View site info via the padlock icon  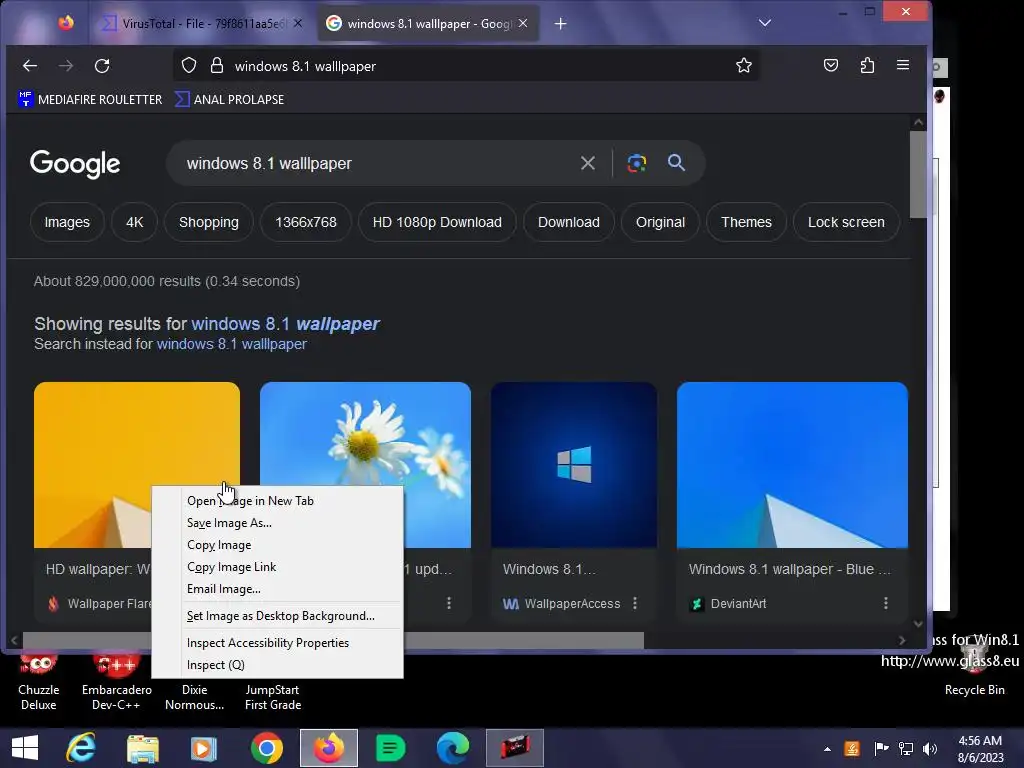click(x=217, y=65)
